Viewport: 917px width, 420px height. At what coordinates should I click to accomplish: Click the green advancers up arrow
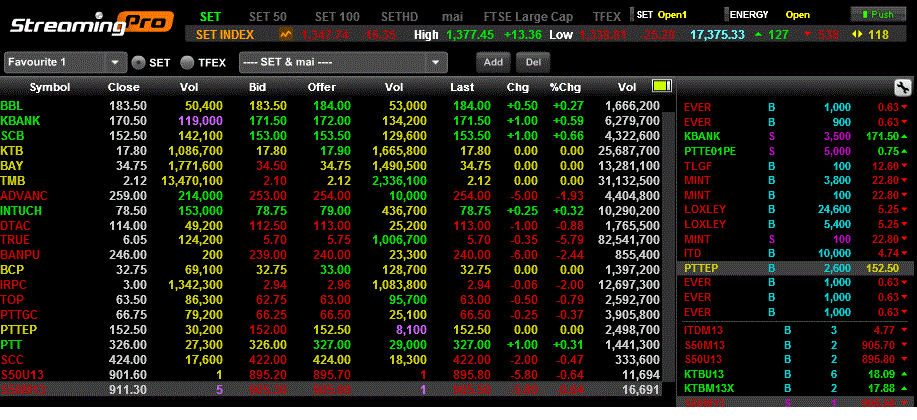tap(759, 35)
